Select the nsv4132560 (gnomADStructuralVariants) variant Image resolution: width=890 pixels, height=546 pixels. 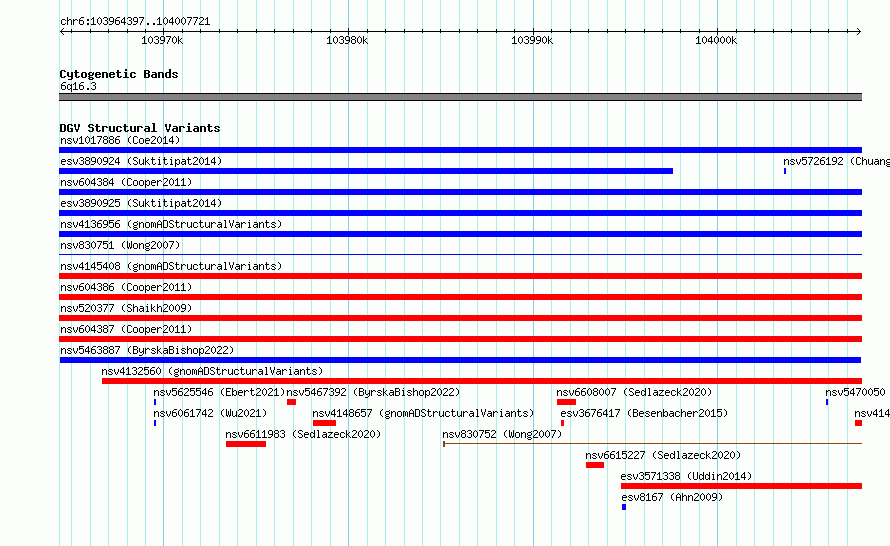click(482, 381)
